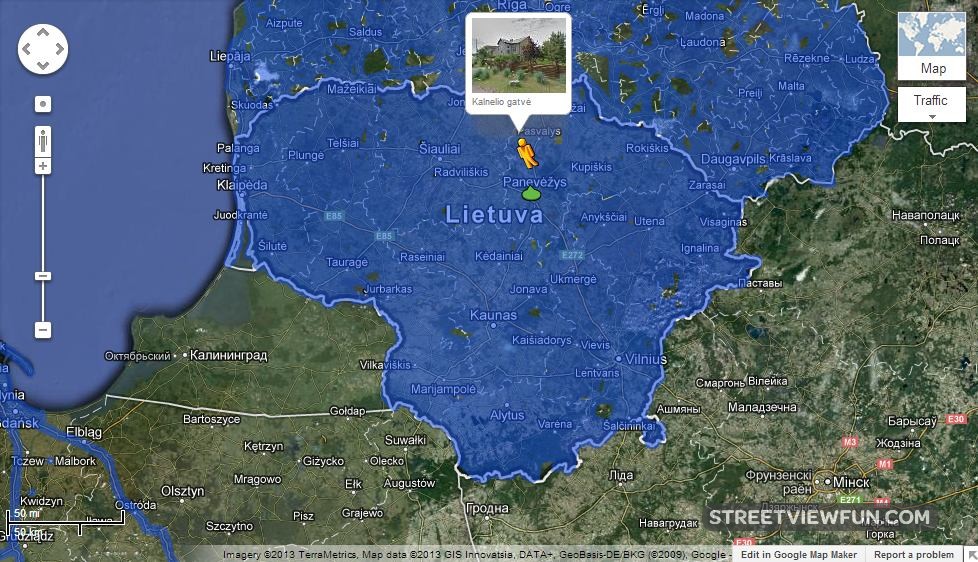This screenshot has width=978, height=562.
Task: Select the Street View pegman in zoom control
Action: tap(43, 139)
